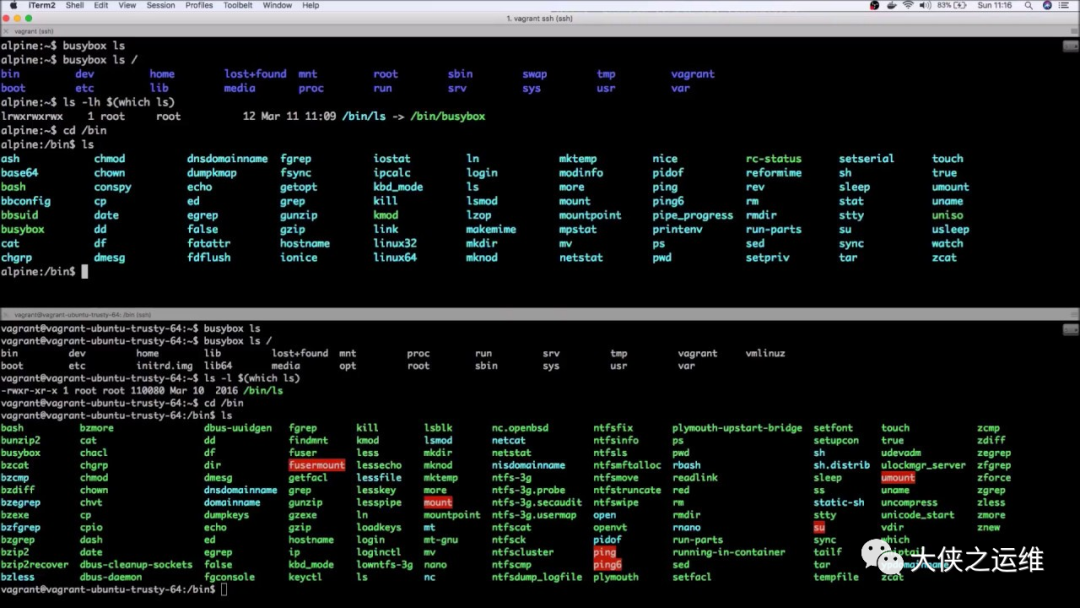This screenshot has height=608, width=1080.
Task: Click the alpine pane corner button
Action: (x=1070, y=46)
